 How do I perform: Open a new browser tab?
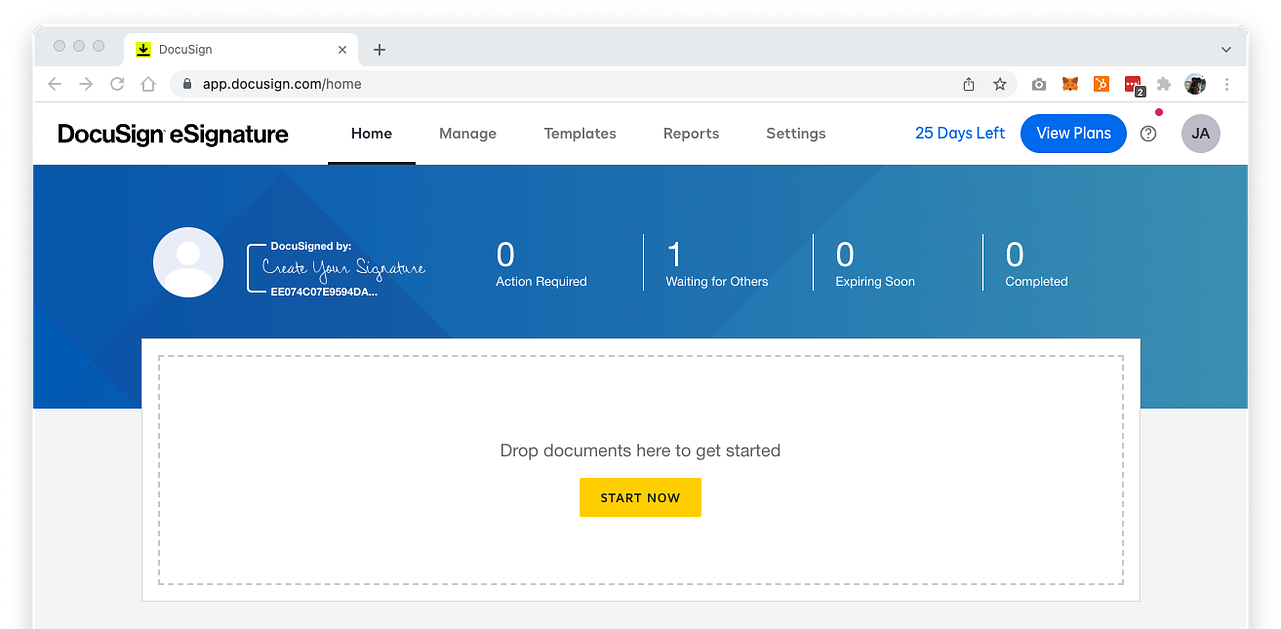[379, 49]
